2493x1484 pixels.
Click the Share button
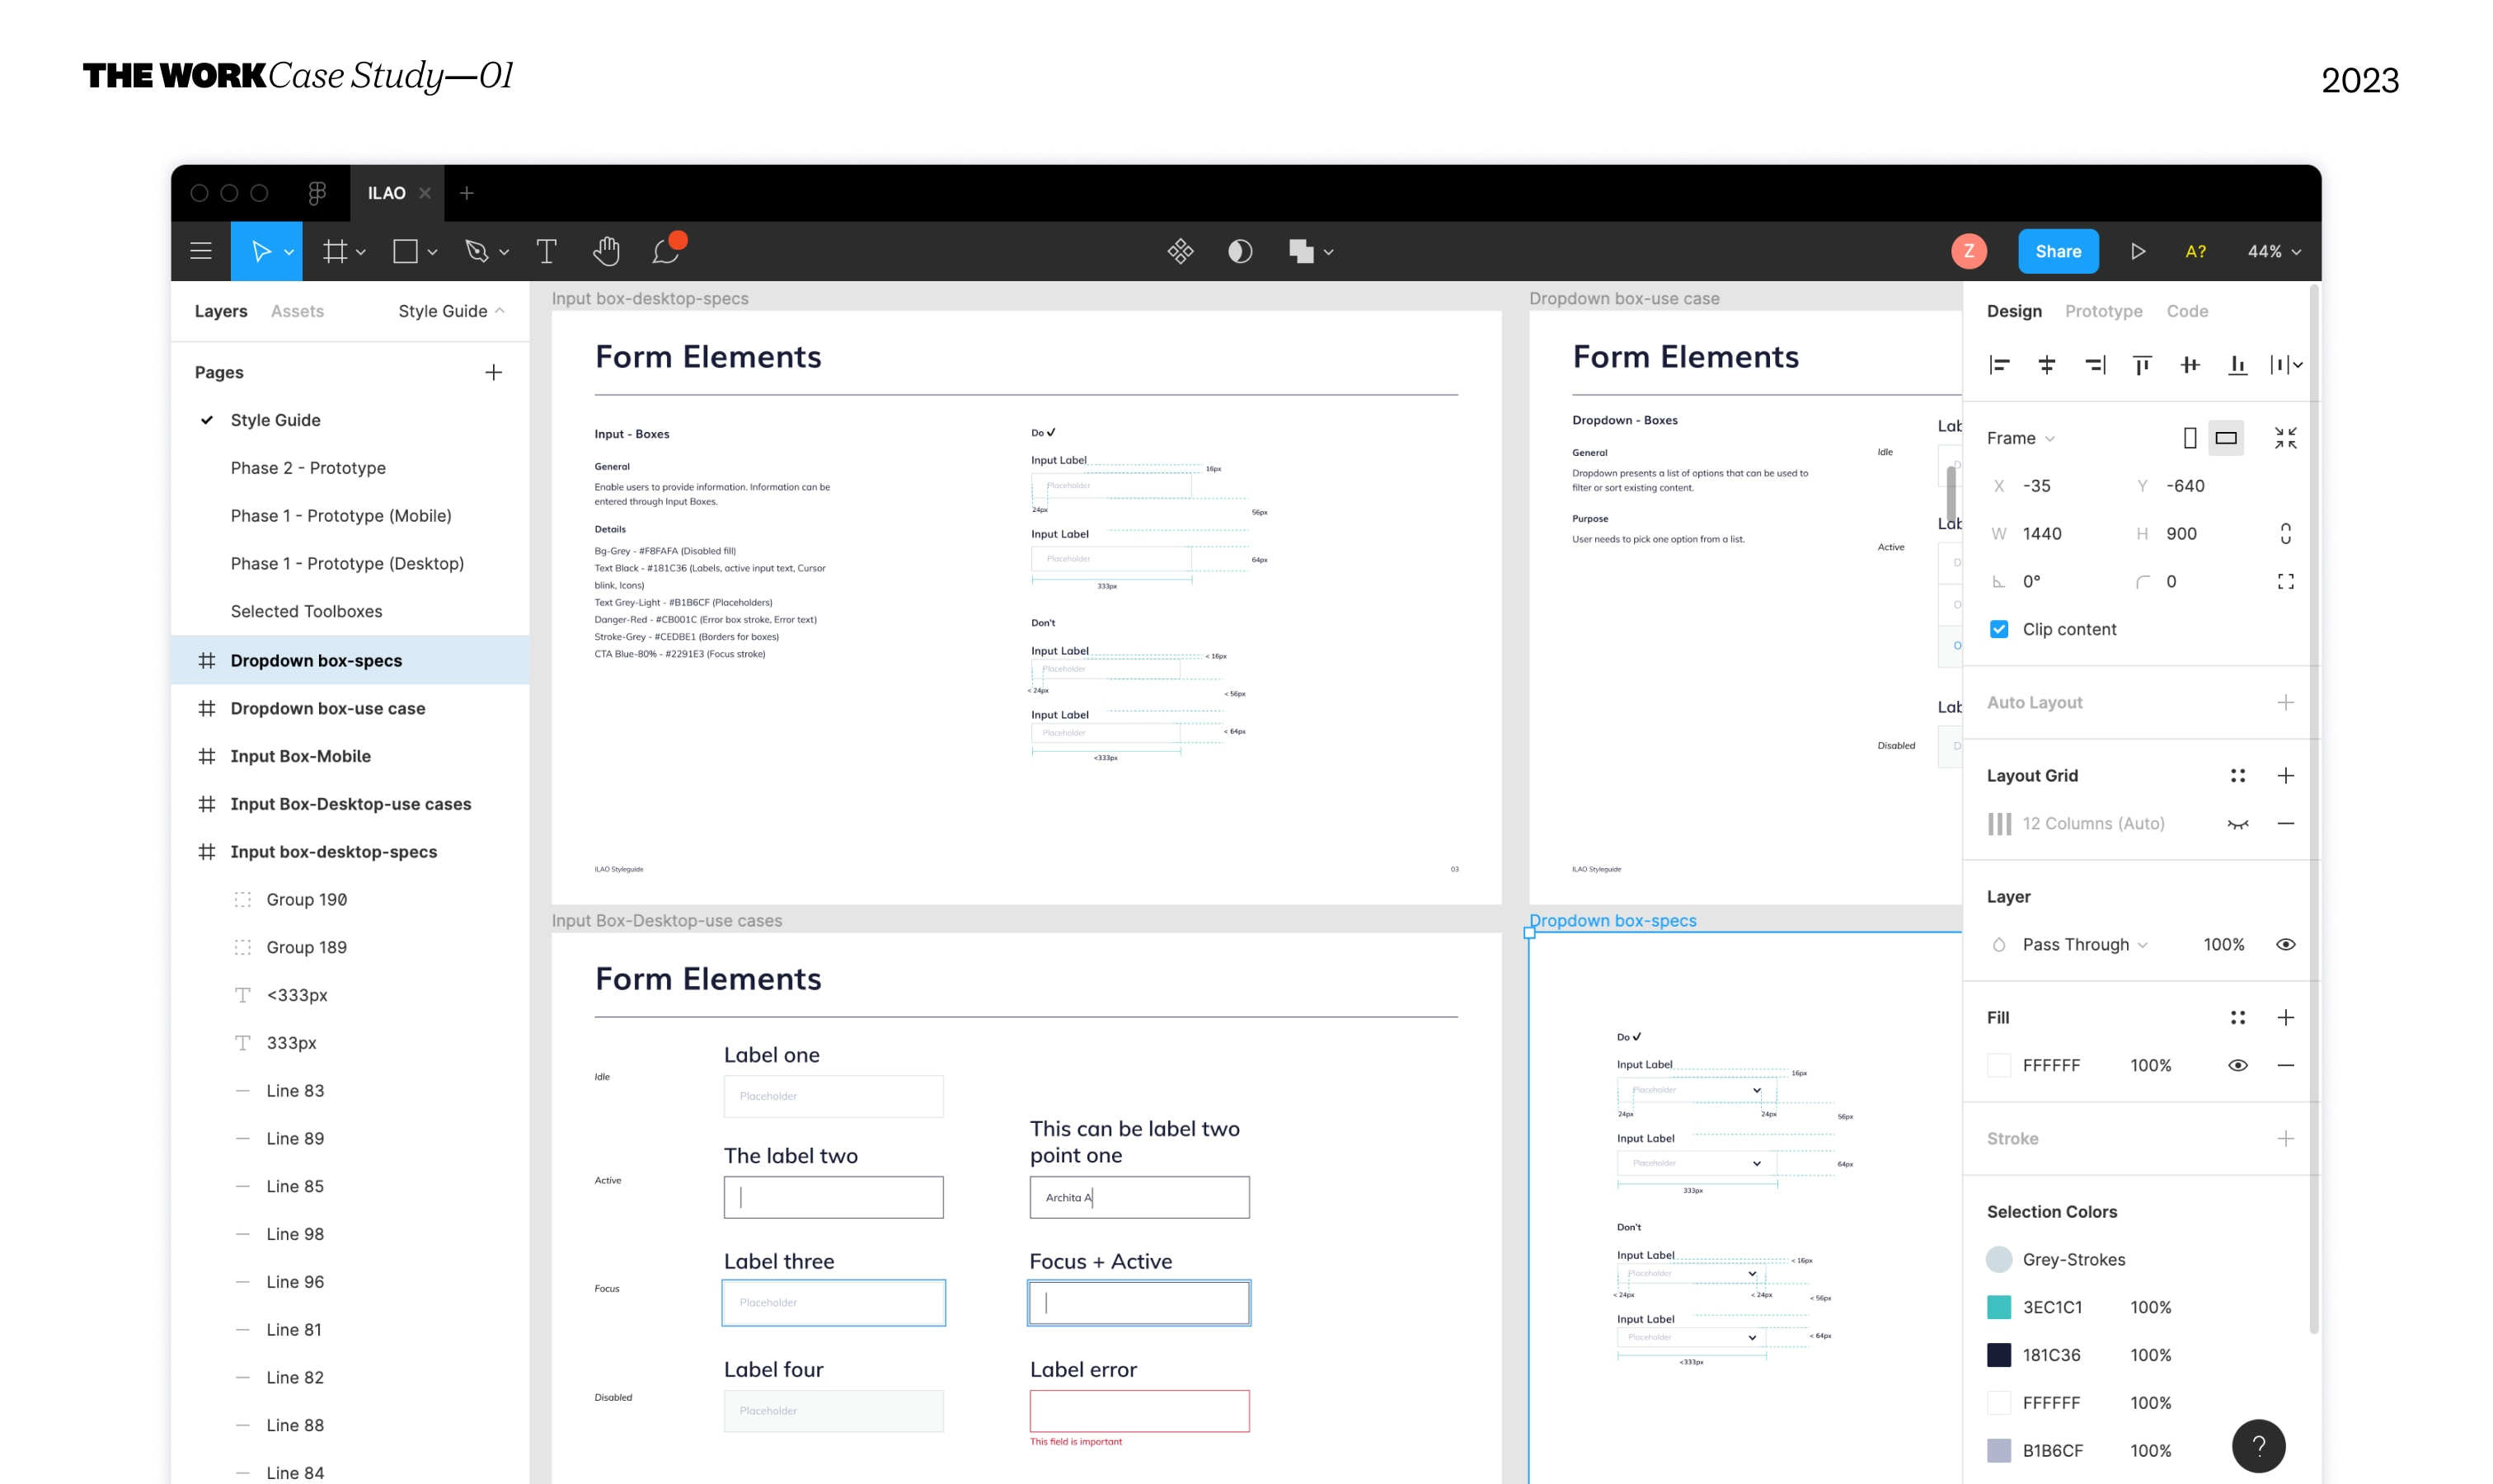pyautogui.click(x=2058, y=251)
